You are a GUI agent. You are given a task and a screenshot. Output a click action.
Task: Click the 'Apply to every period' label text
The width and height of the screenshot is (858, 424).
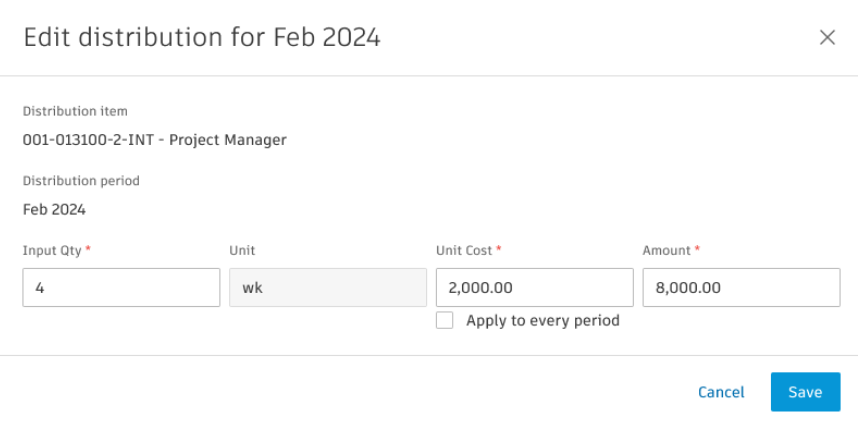tap(543, 321)
